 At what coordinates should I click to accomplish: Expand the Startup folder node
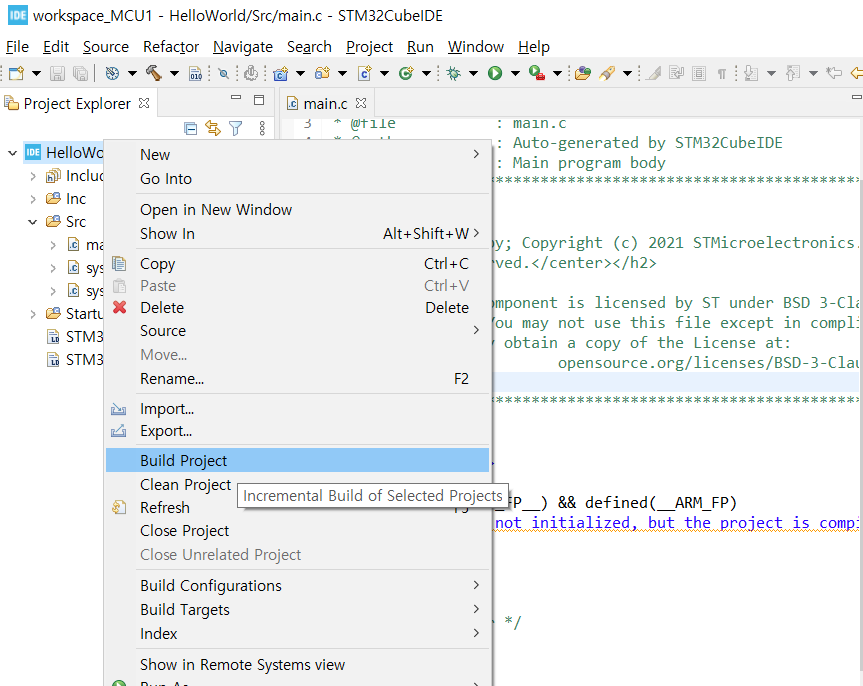(33, 314)
